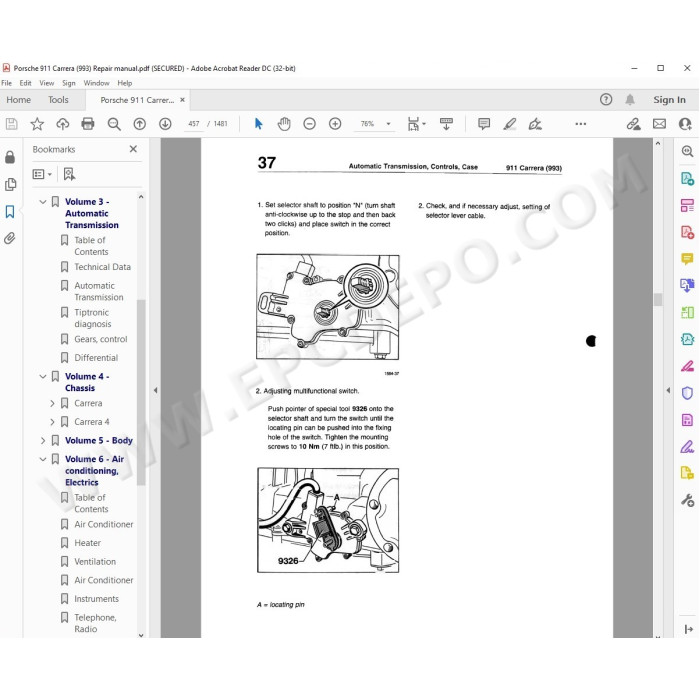Open the Window menu
The width and height of the screenshot is (700, 700).
96,83
